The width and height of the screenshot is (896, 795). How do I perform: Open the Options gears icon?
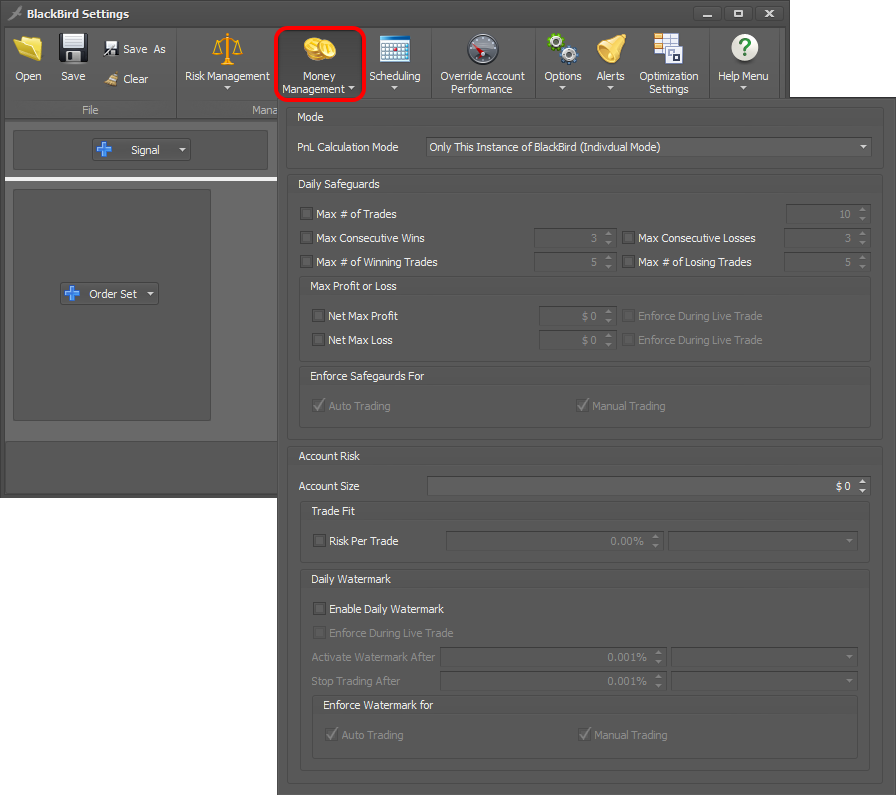pos(562,49)
